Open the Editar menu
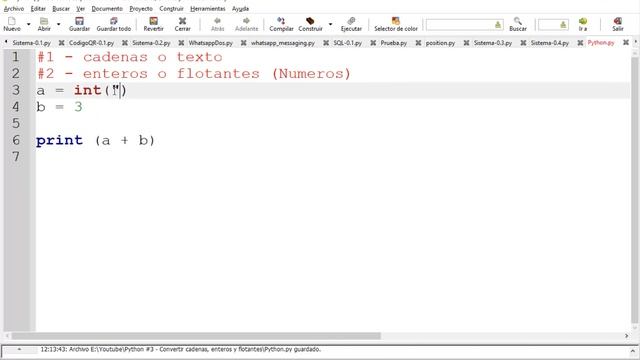 pyautogui.click(x=38, y=9)
